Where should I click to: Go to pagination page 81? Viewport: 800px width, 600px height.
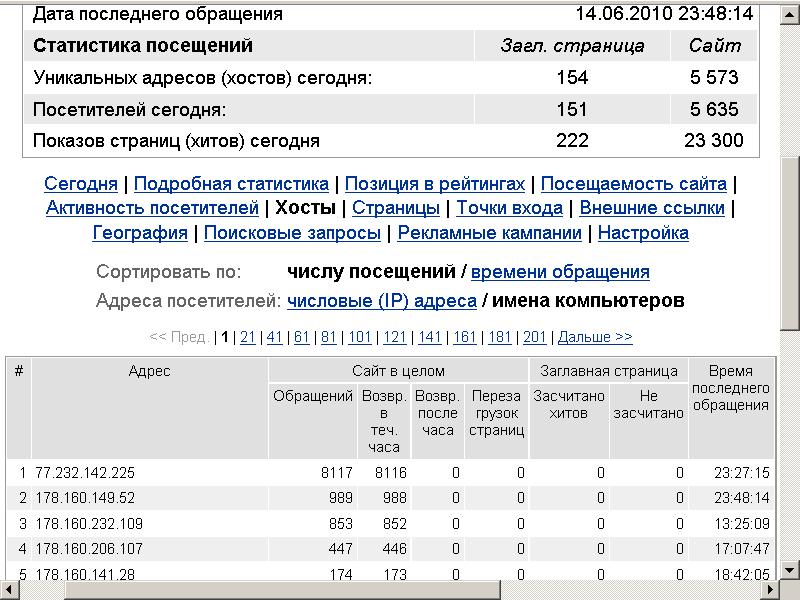pyautogui.click(x=329, y=337)
